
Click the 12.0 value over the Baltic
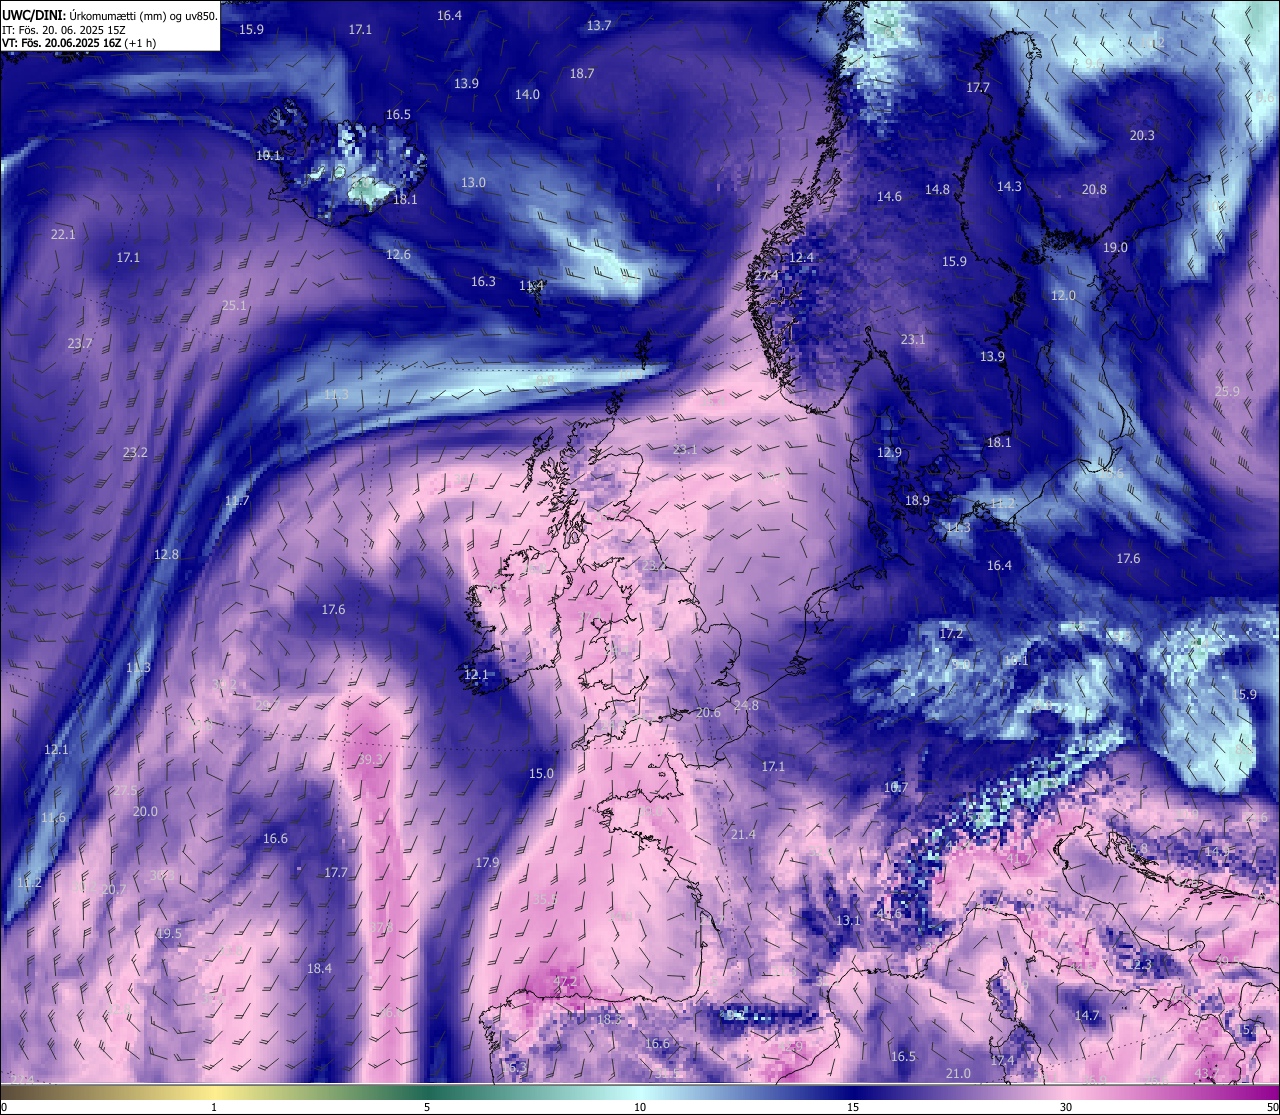click(x=1063, y=296)
